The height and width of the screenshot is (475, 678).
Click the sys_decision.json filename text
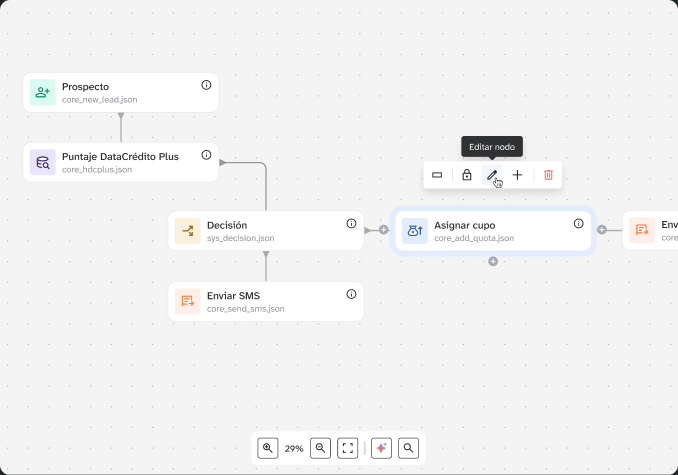pyautogui.click(x=240, y=238)
